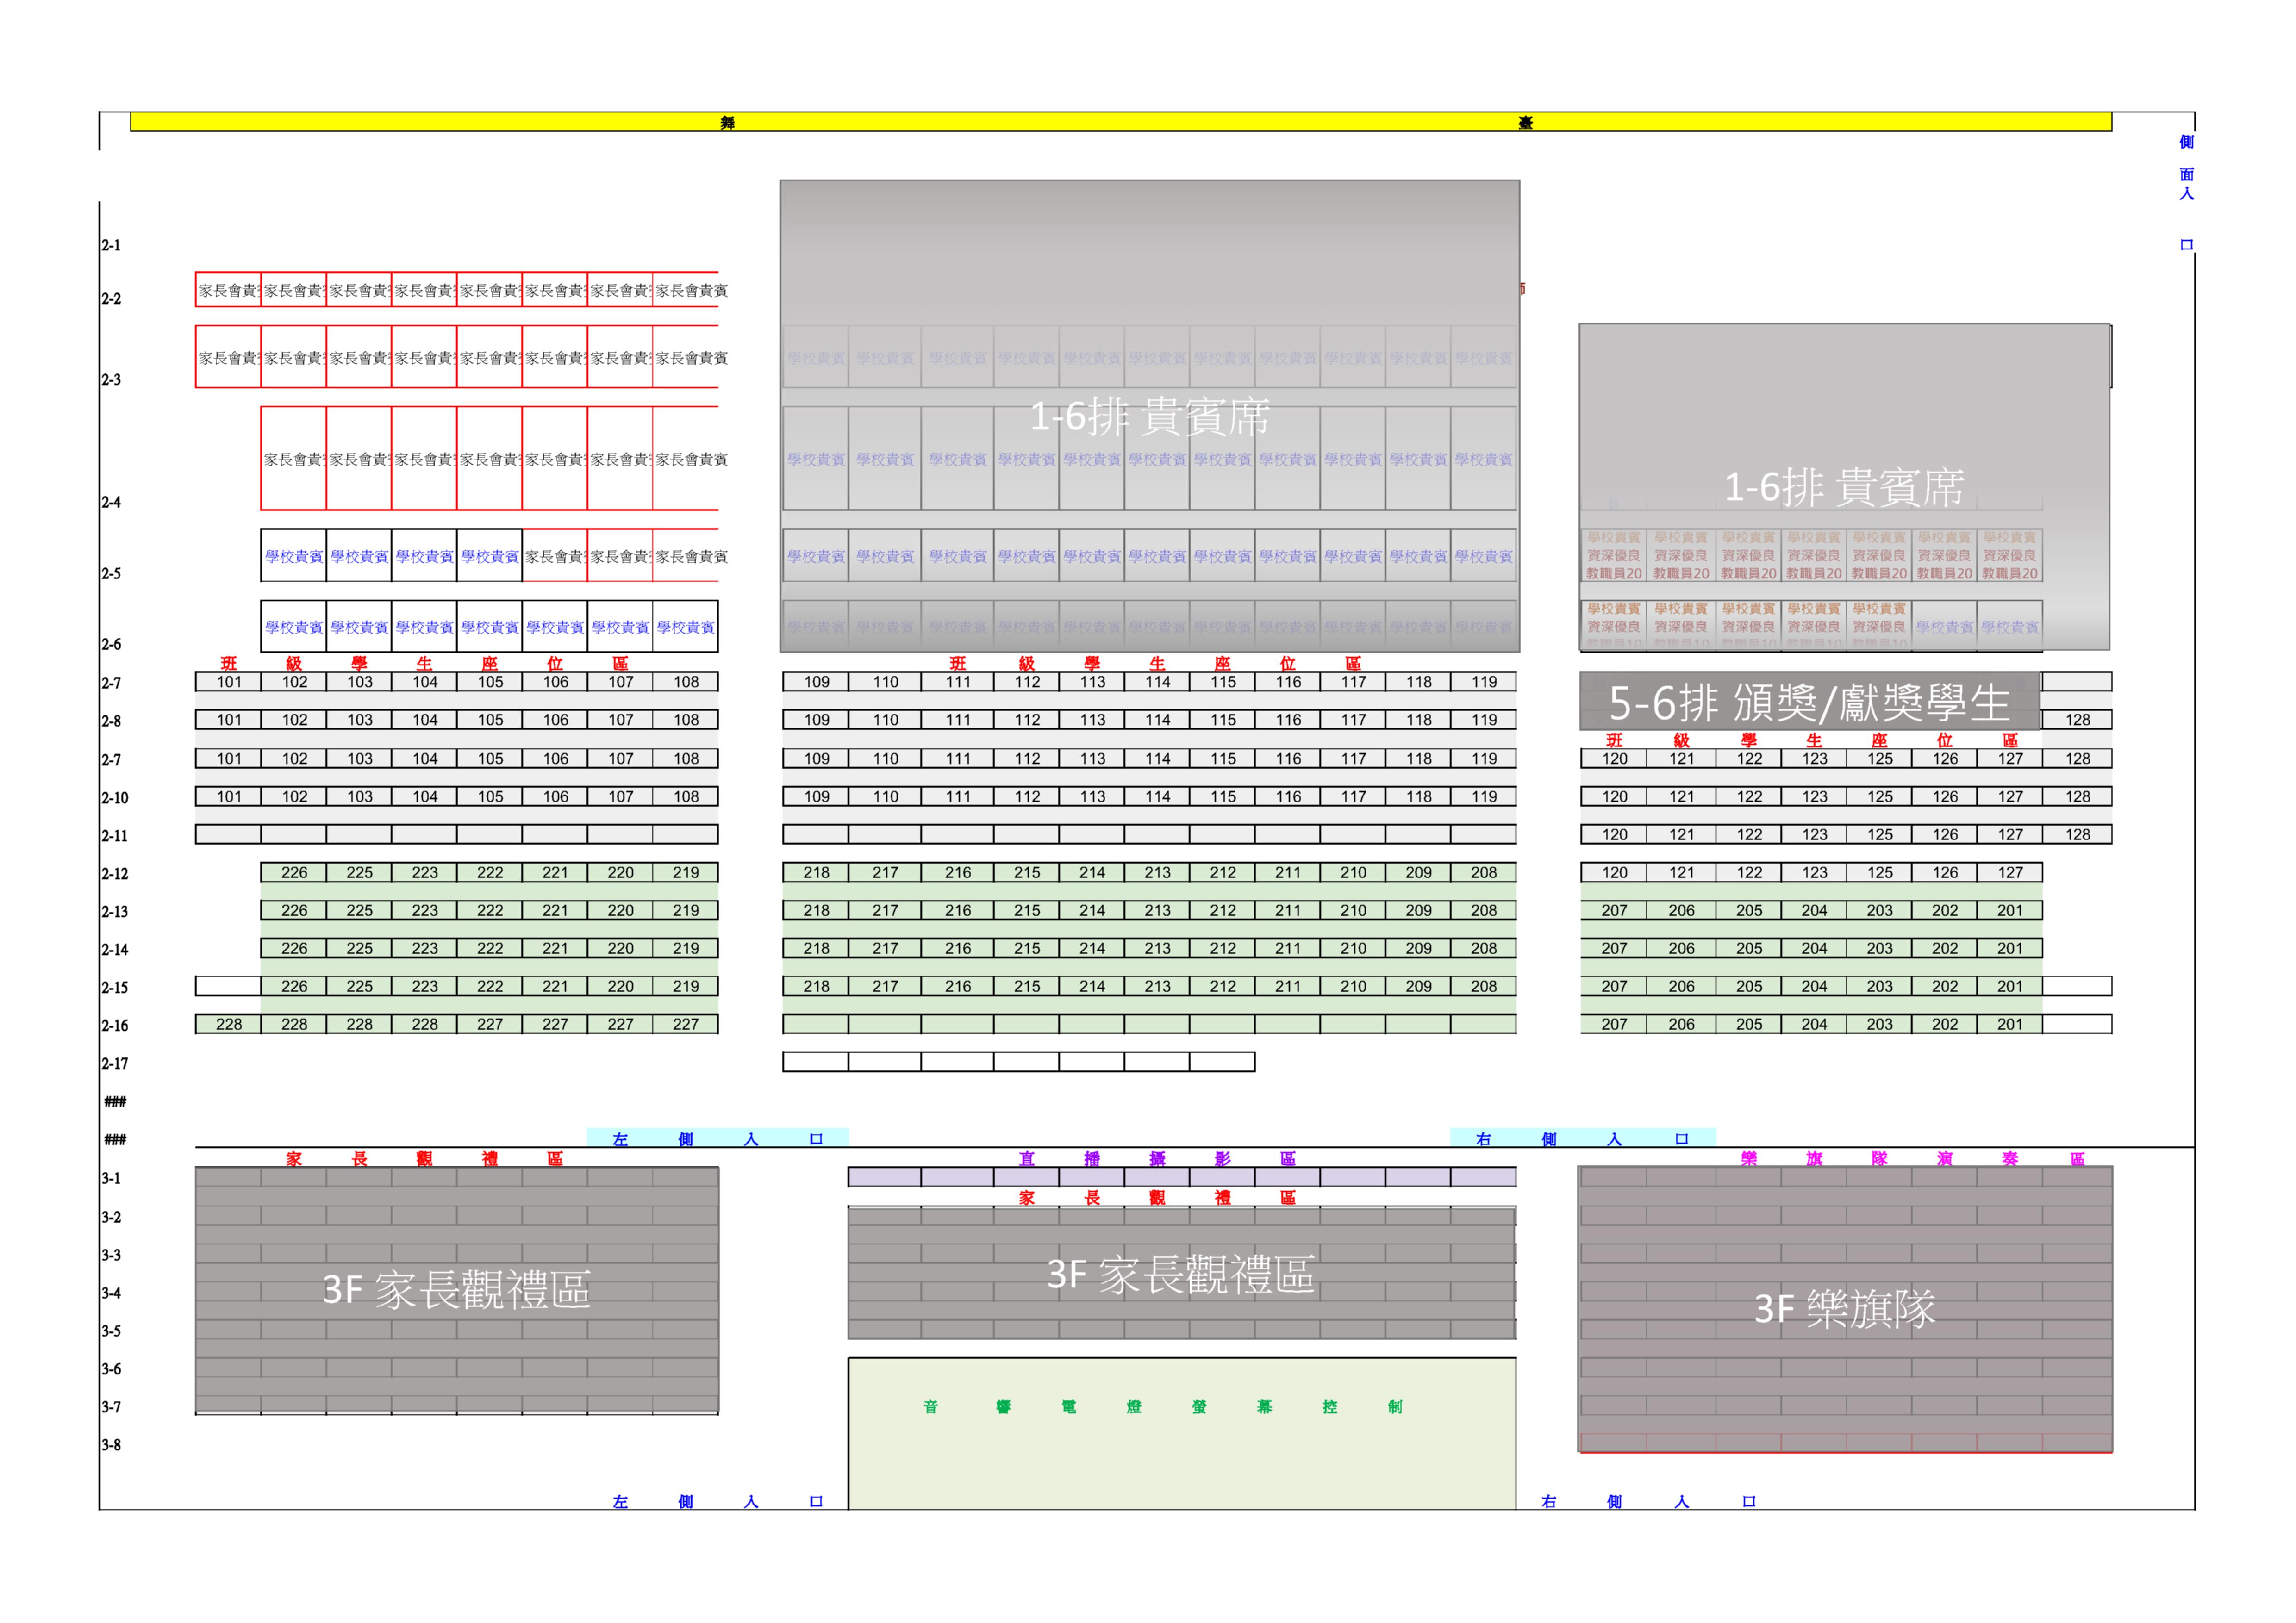Screen dimensions: 2296x1623
Task: Click the yellow stage bar at top
Action: (1120, 122)
